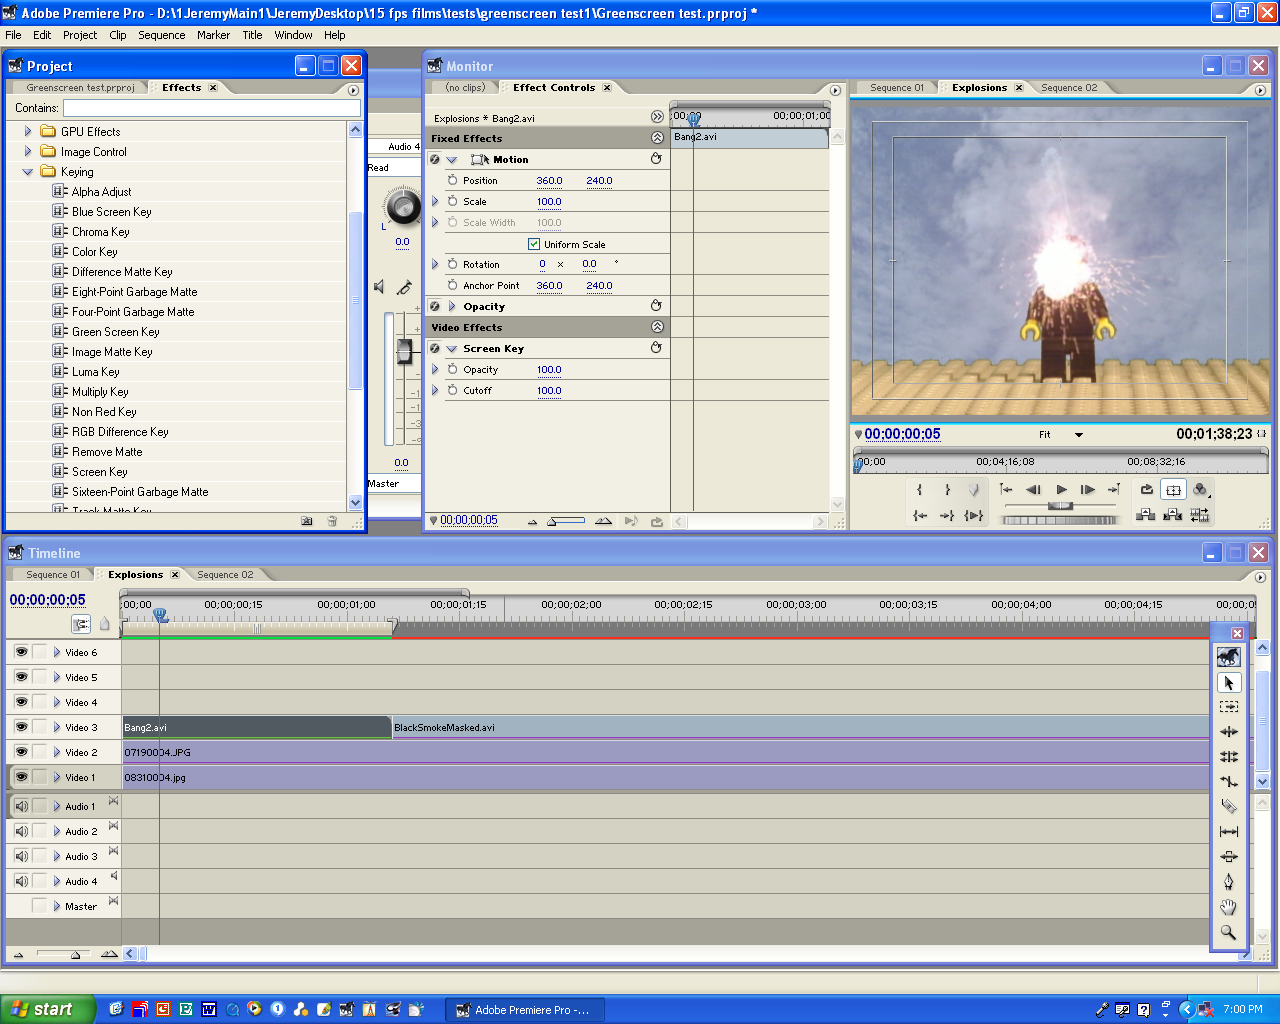Toggle Position animation stopwatch
Image resolution: width=1280 pixels, height=1024 pixels.
[452, 180]
